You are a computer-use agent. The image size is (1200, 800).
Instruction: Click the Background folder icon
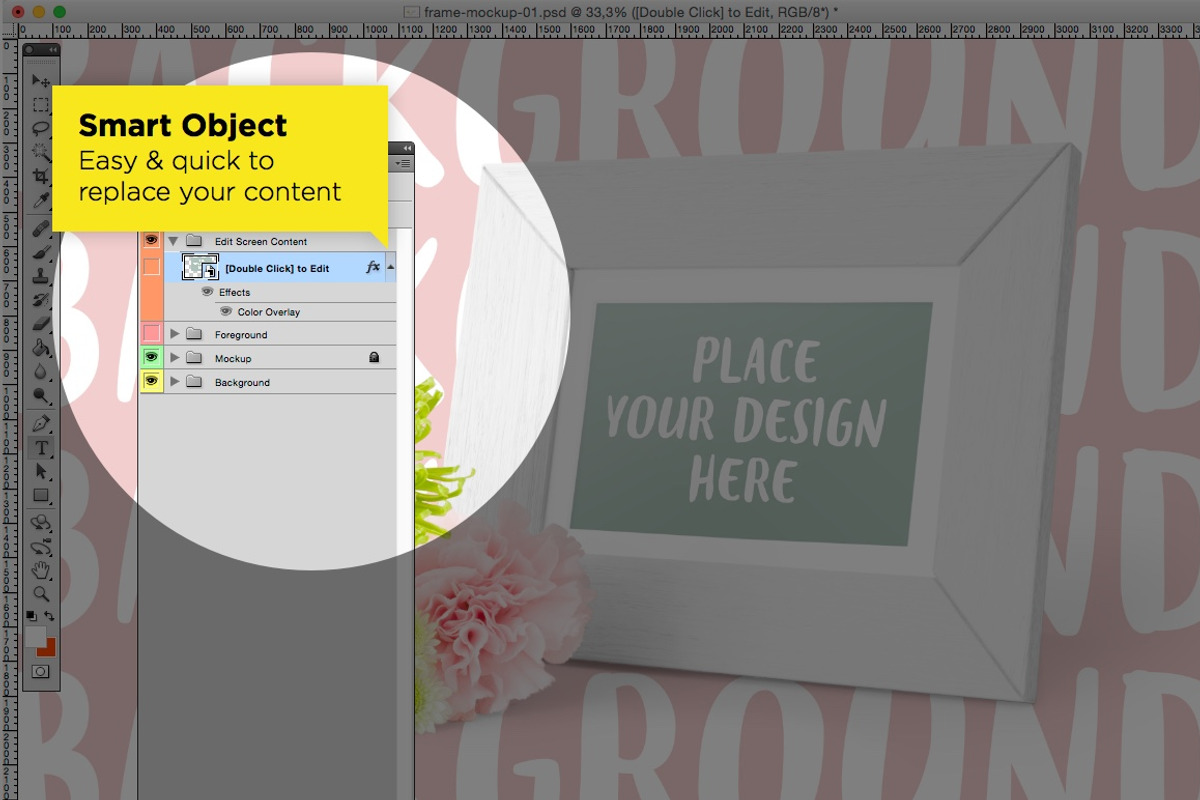[x=194, y=382]
